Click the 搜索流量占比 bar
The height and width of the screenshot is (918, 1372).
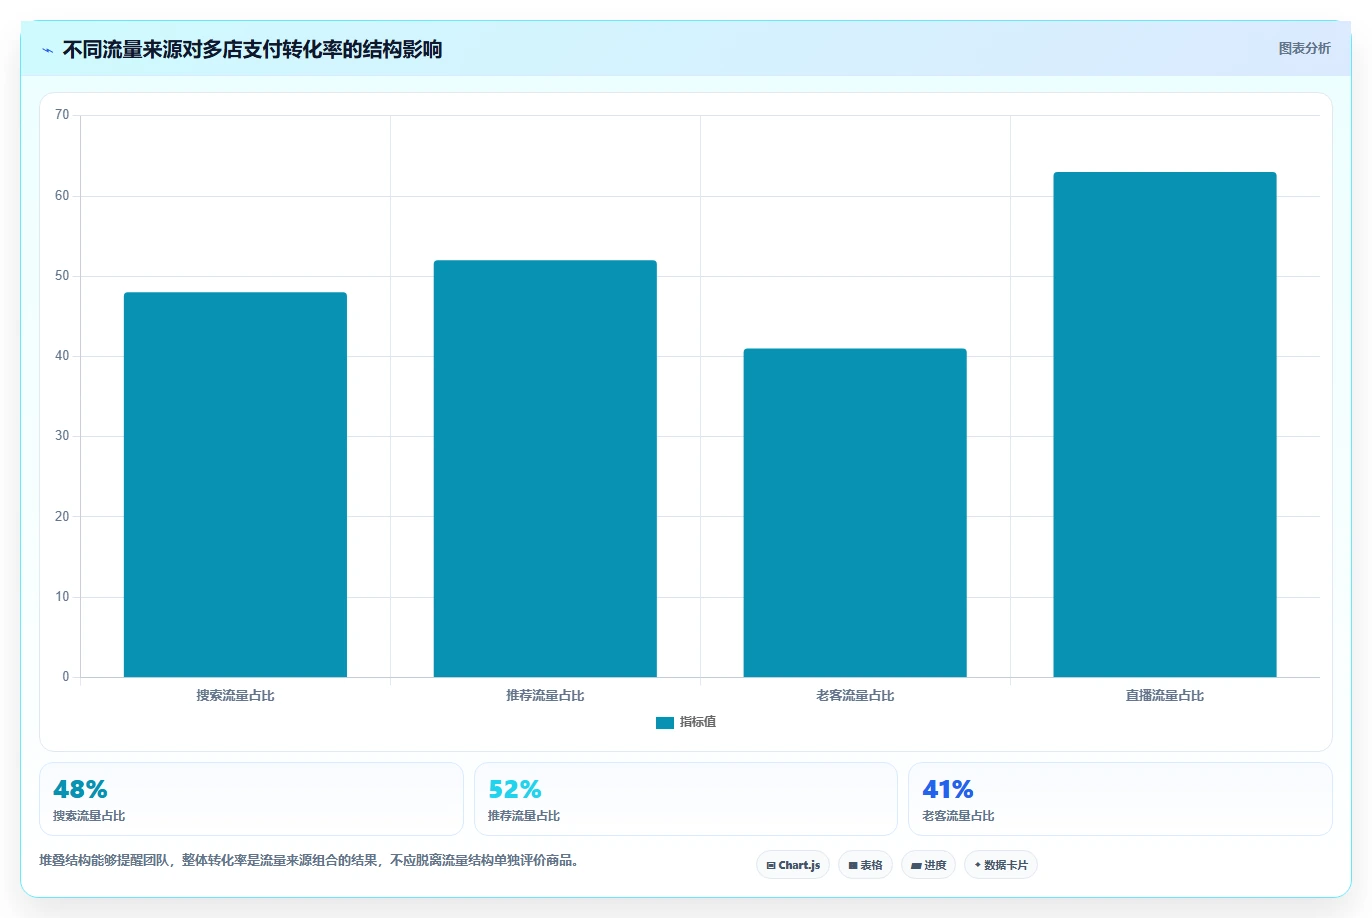235,484
